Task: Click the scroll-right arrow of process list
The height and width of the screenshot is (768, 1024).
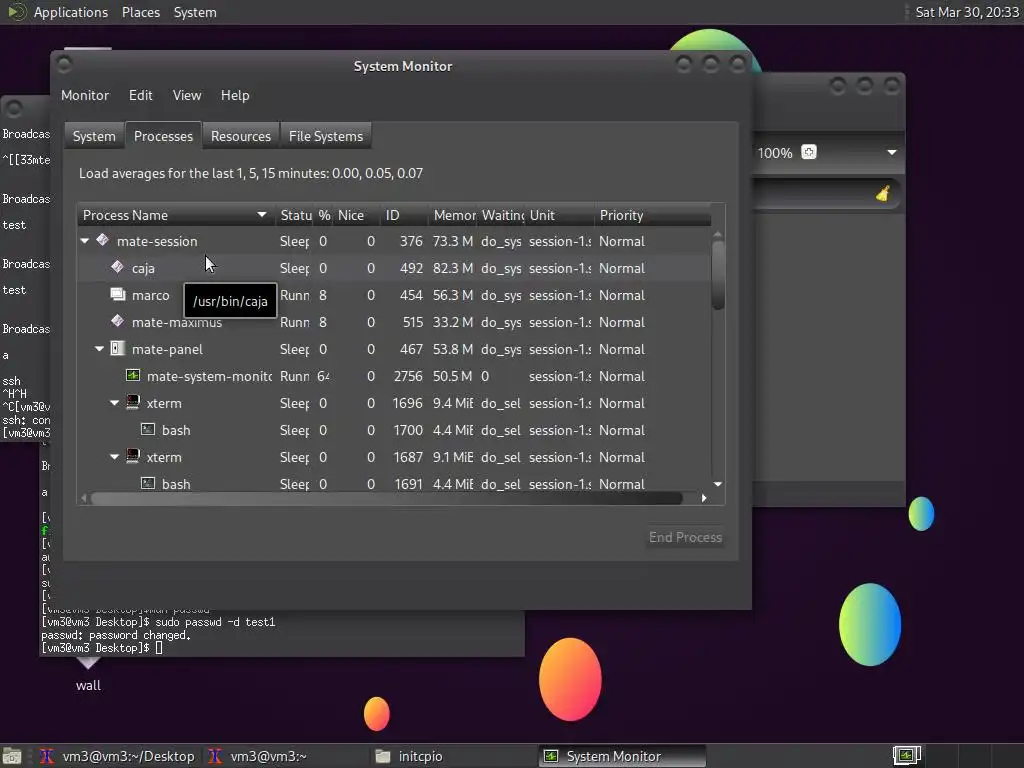Action: [x=703, y=498]
